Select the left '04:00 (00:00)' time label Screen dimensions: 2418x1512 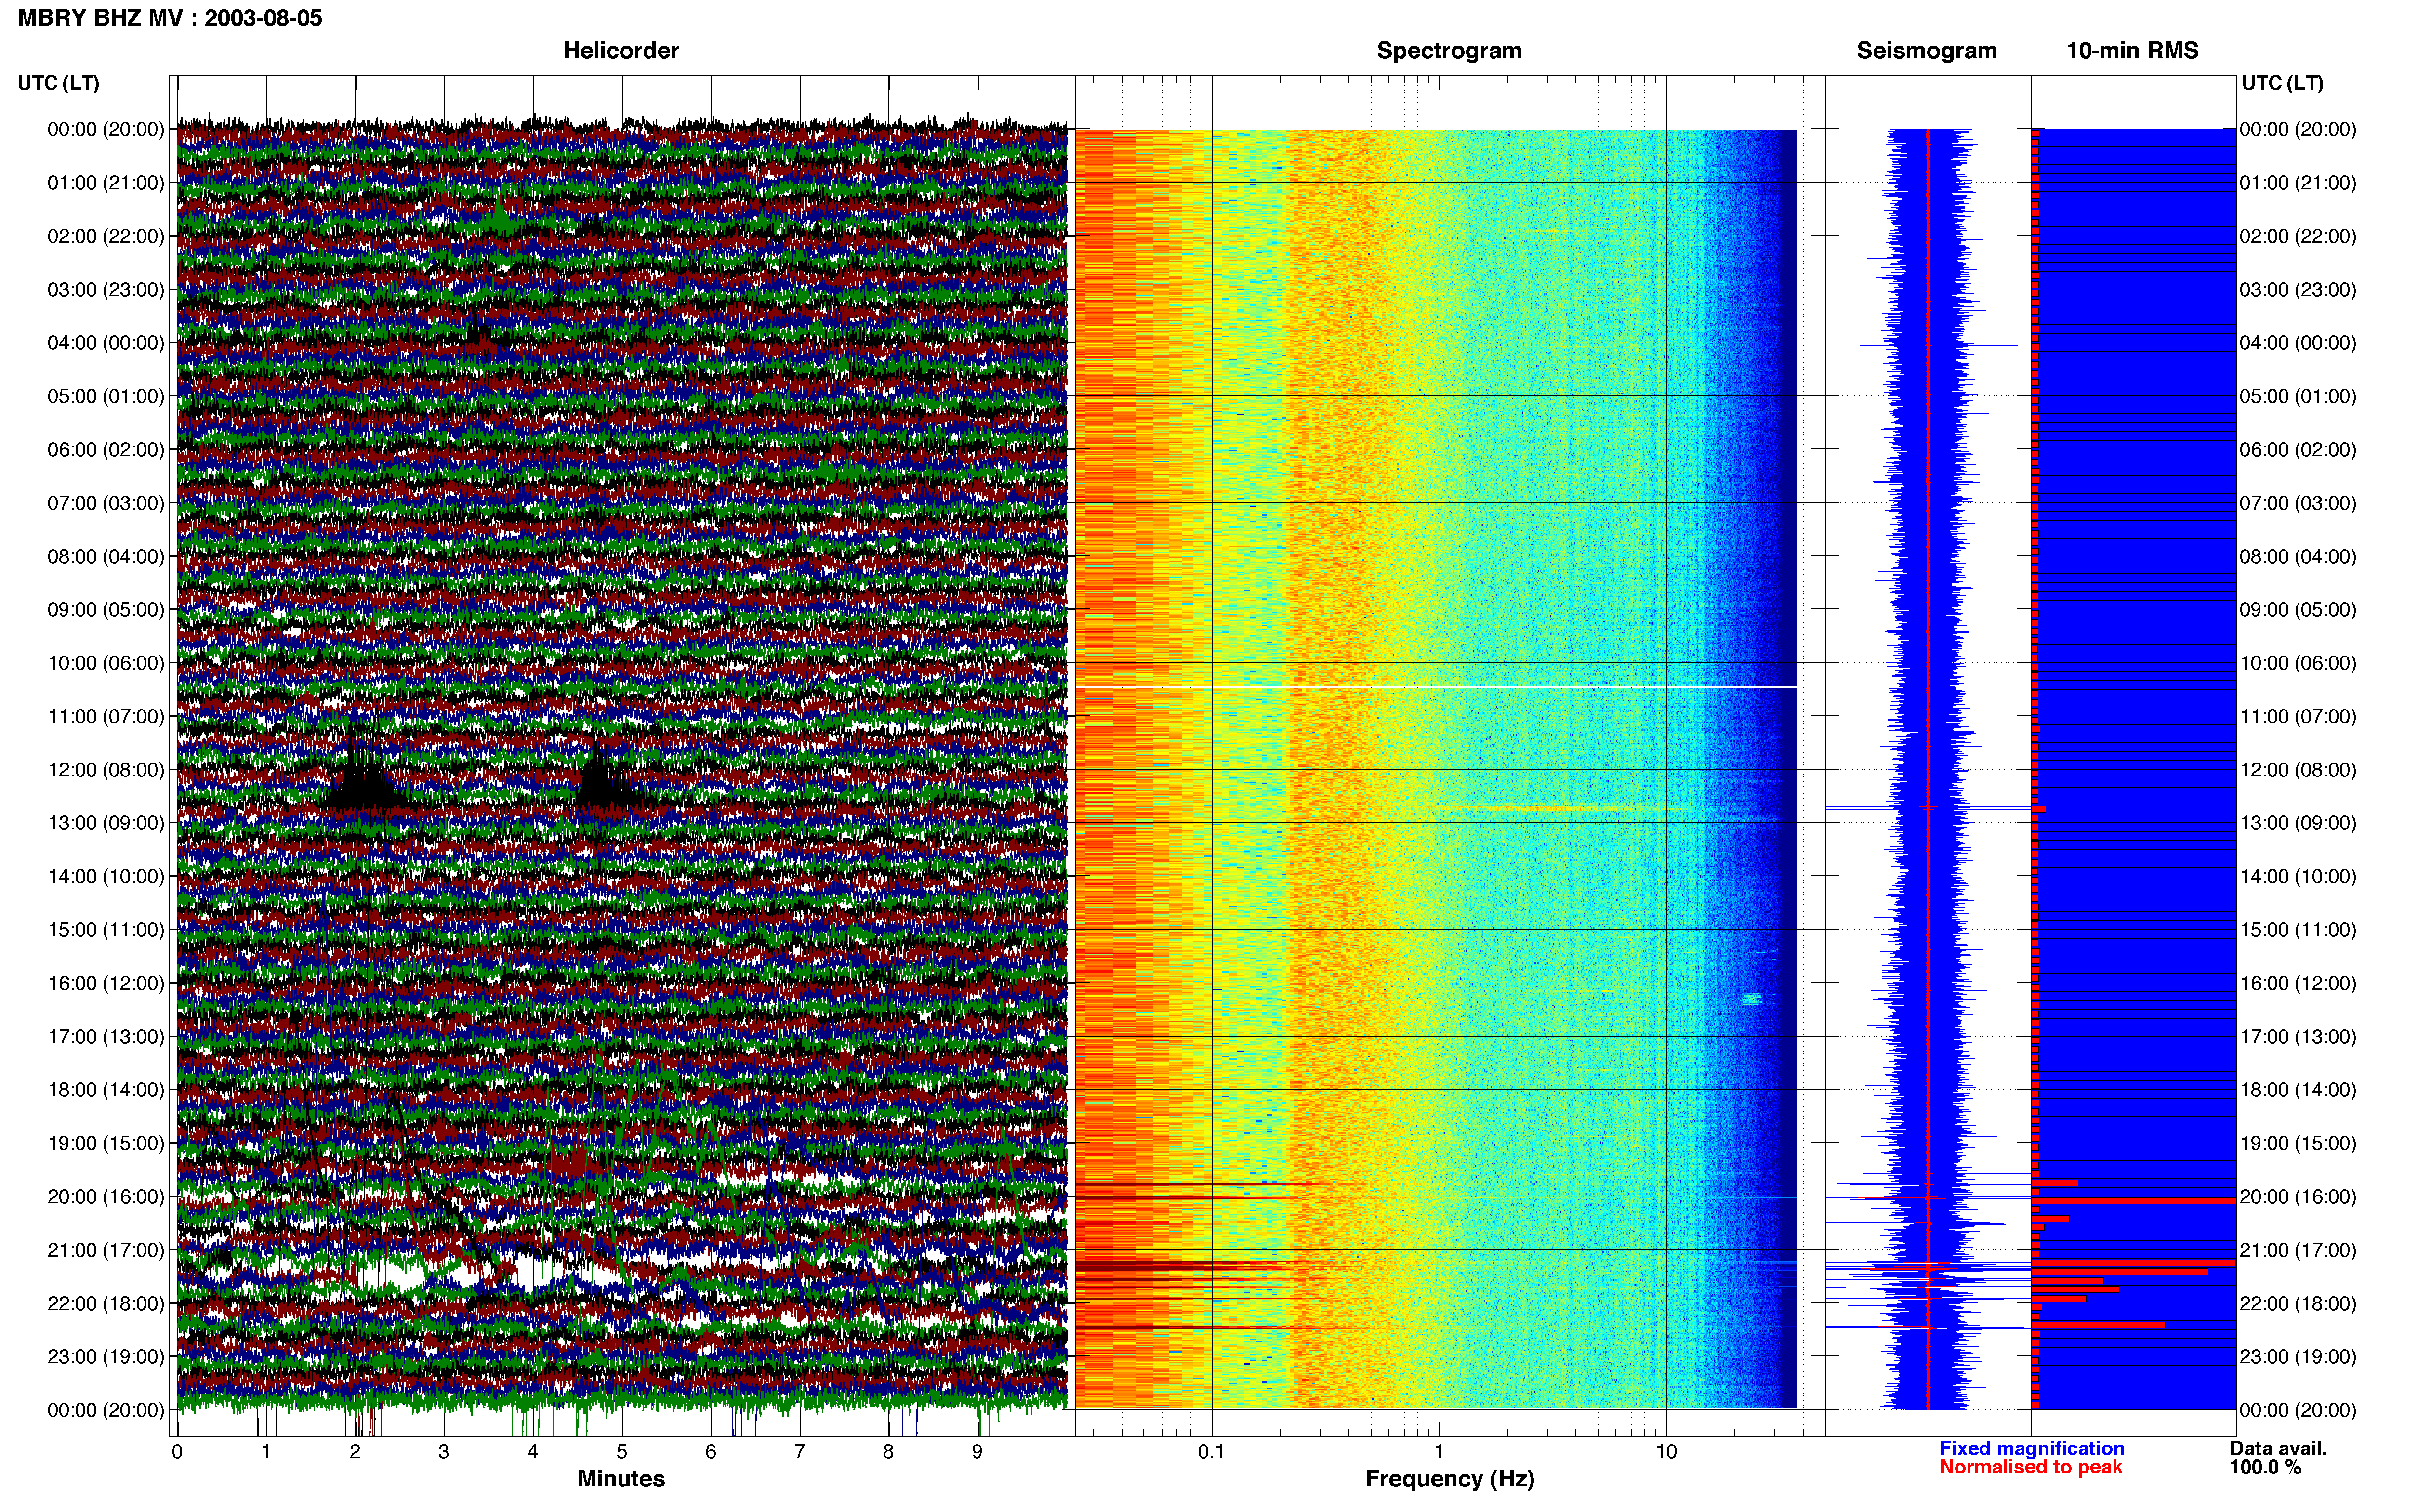point(106,343)
